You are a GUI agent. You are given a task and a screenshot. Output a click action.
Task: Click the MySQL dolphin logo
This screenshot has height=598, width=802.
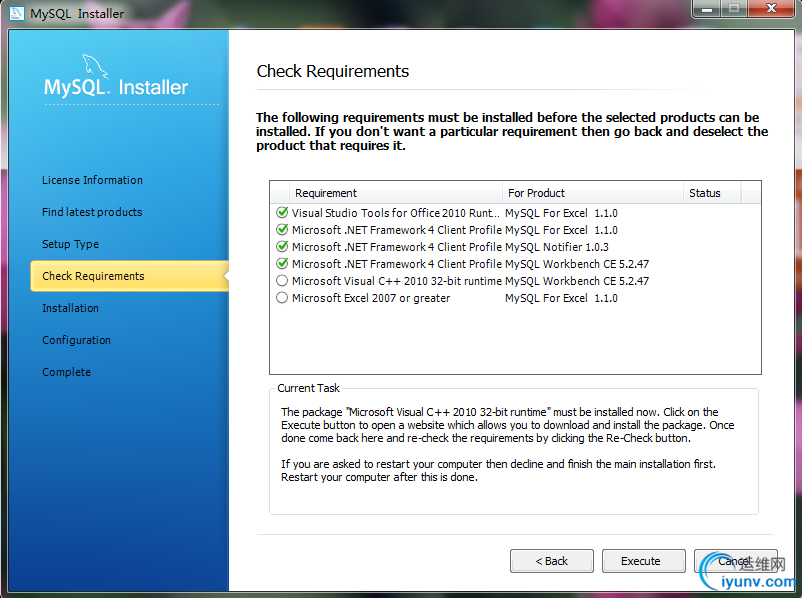coord(96,67)
